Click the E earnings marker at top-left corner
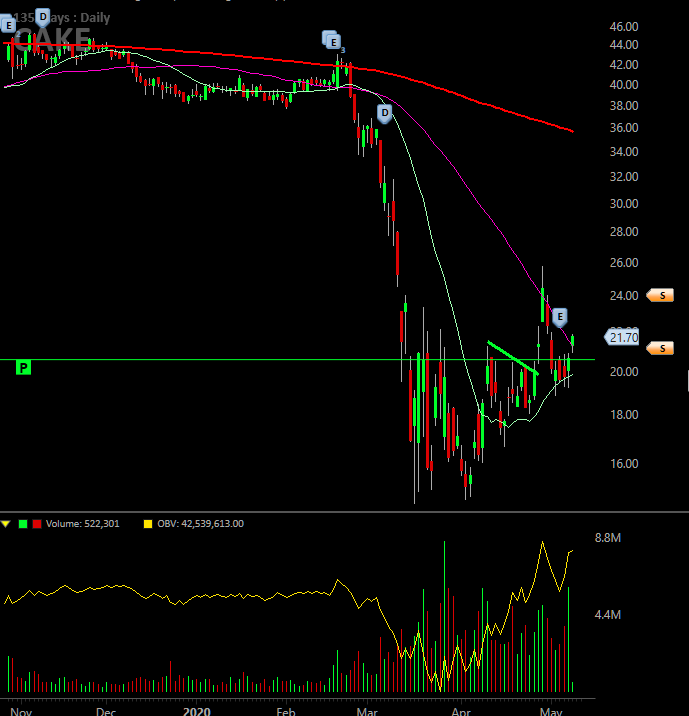 point(8,25)
